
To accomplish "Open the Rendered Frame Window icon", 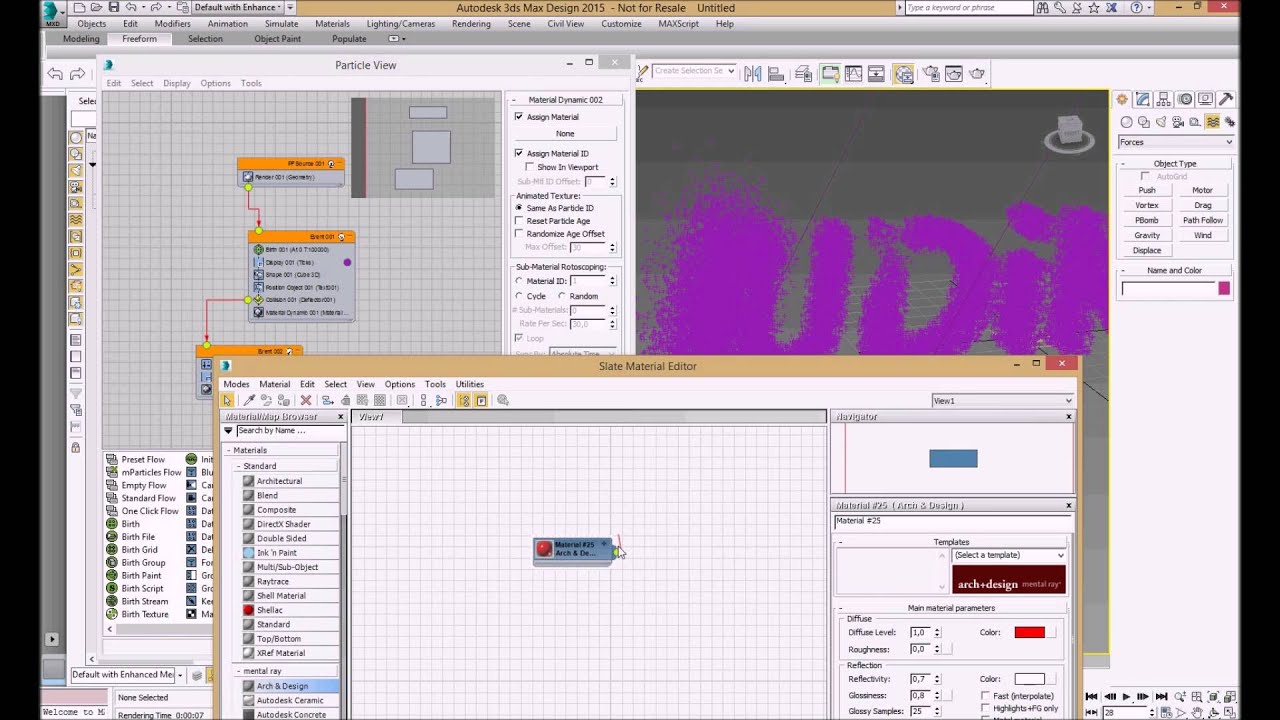I will 954,73.
